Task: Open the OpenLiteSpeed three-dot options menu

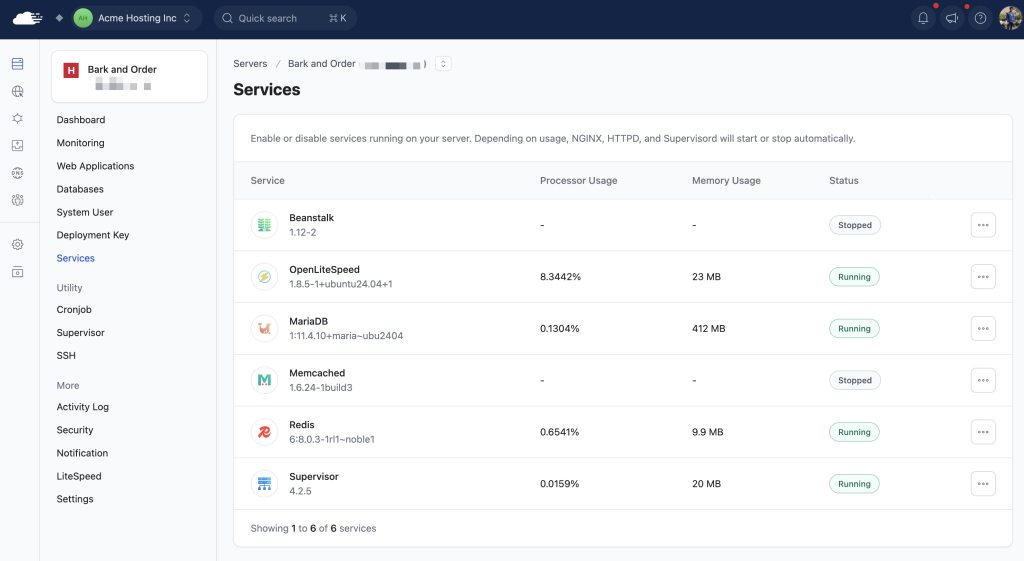Action: point(982,277)
